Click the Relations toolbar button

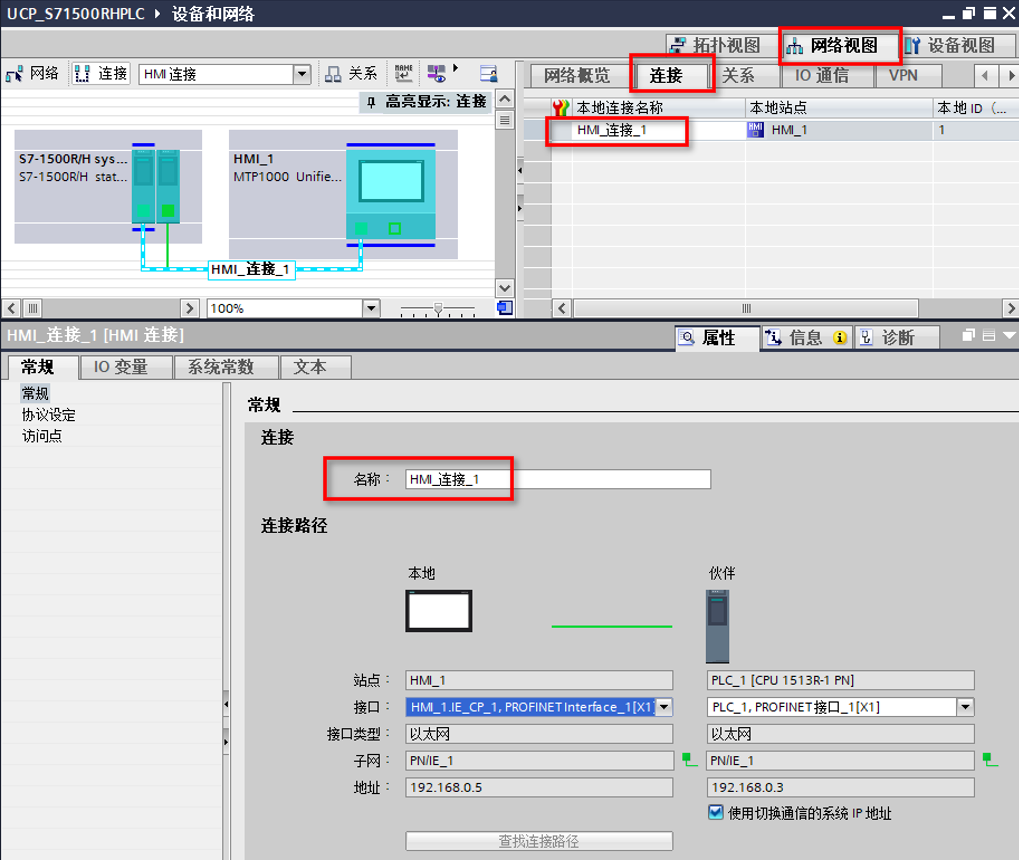[351, 74]
